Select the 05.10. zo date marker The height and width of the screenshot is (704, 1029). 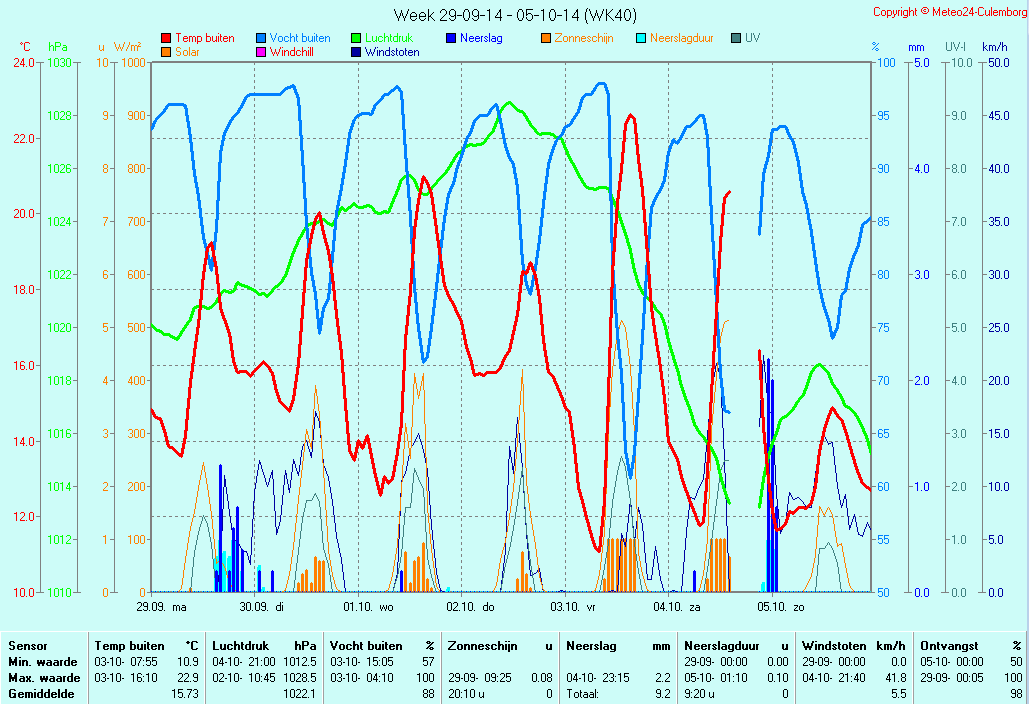[781, 606]
